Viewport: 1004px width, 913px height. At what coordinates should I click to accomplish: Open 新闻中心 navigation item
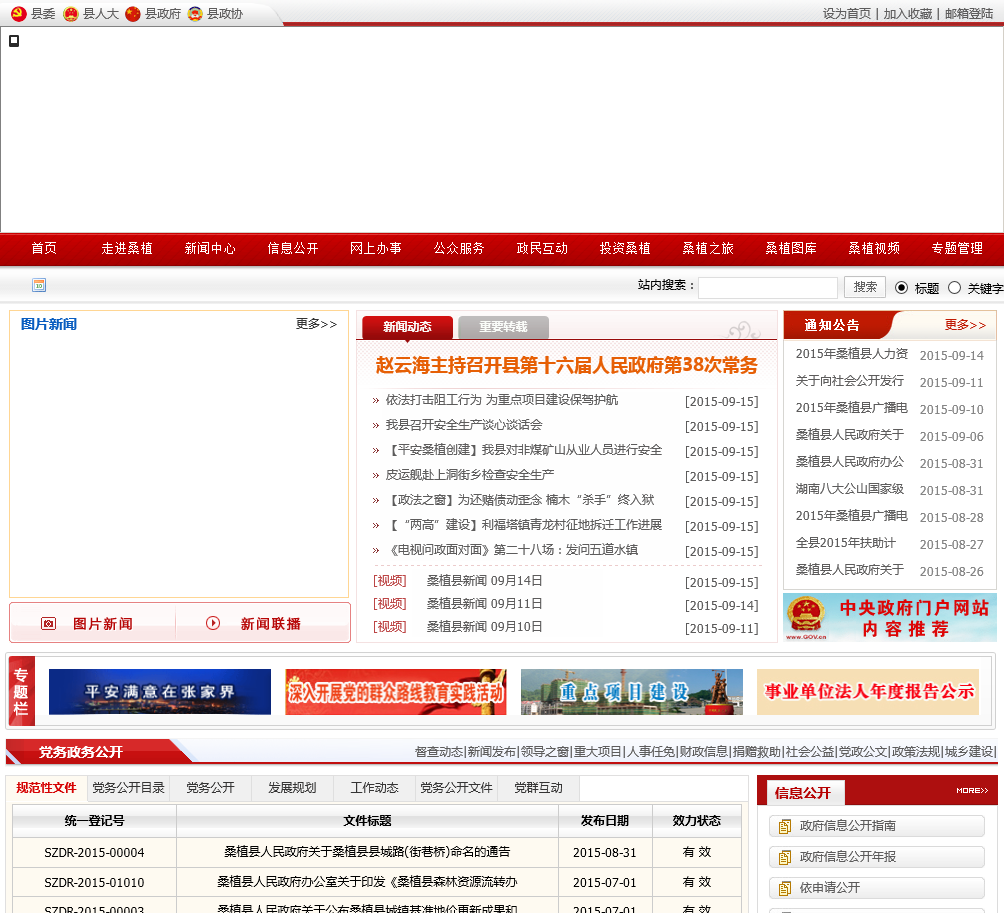pyautogui.click(x=210, y=248)
